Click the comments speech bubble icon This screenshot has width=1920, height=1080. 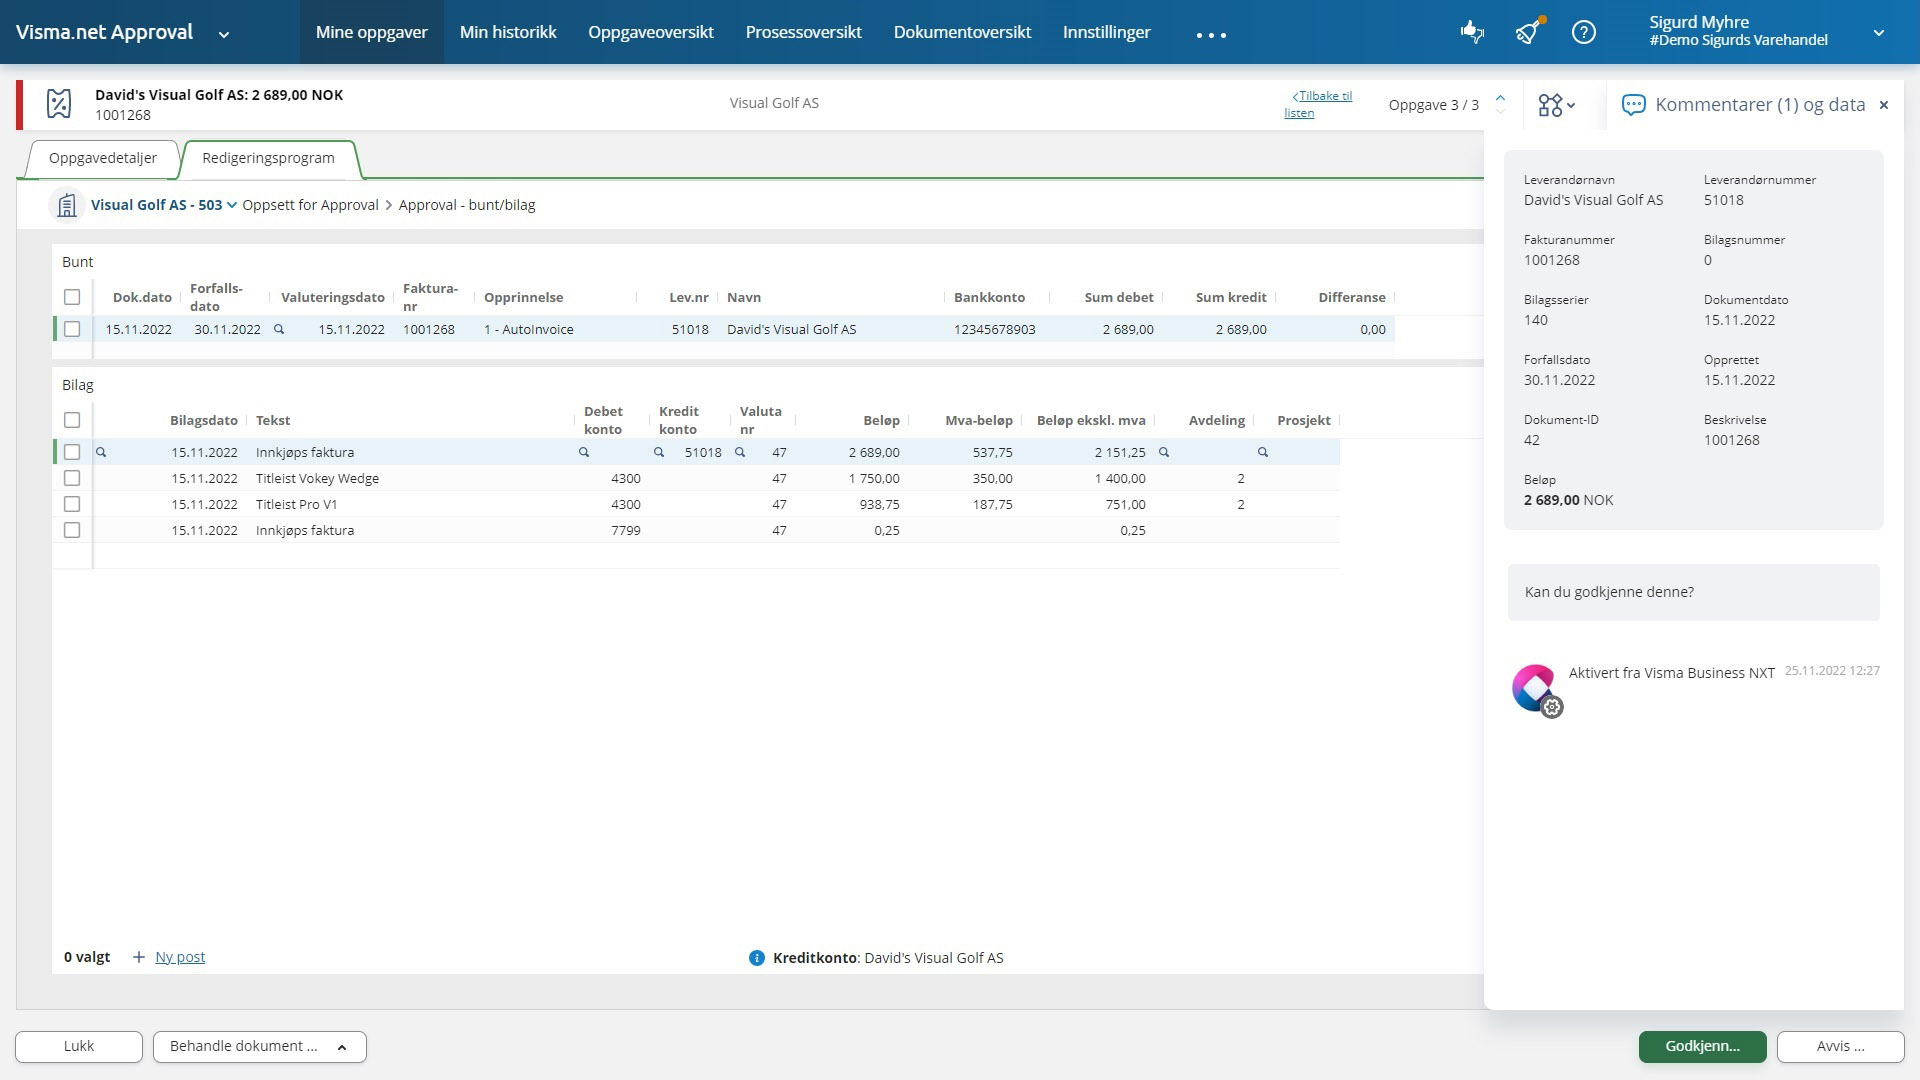point(1633,104)
